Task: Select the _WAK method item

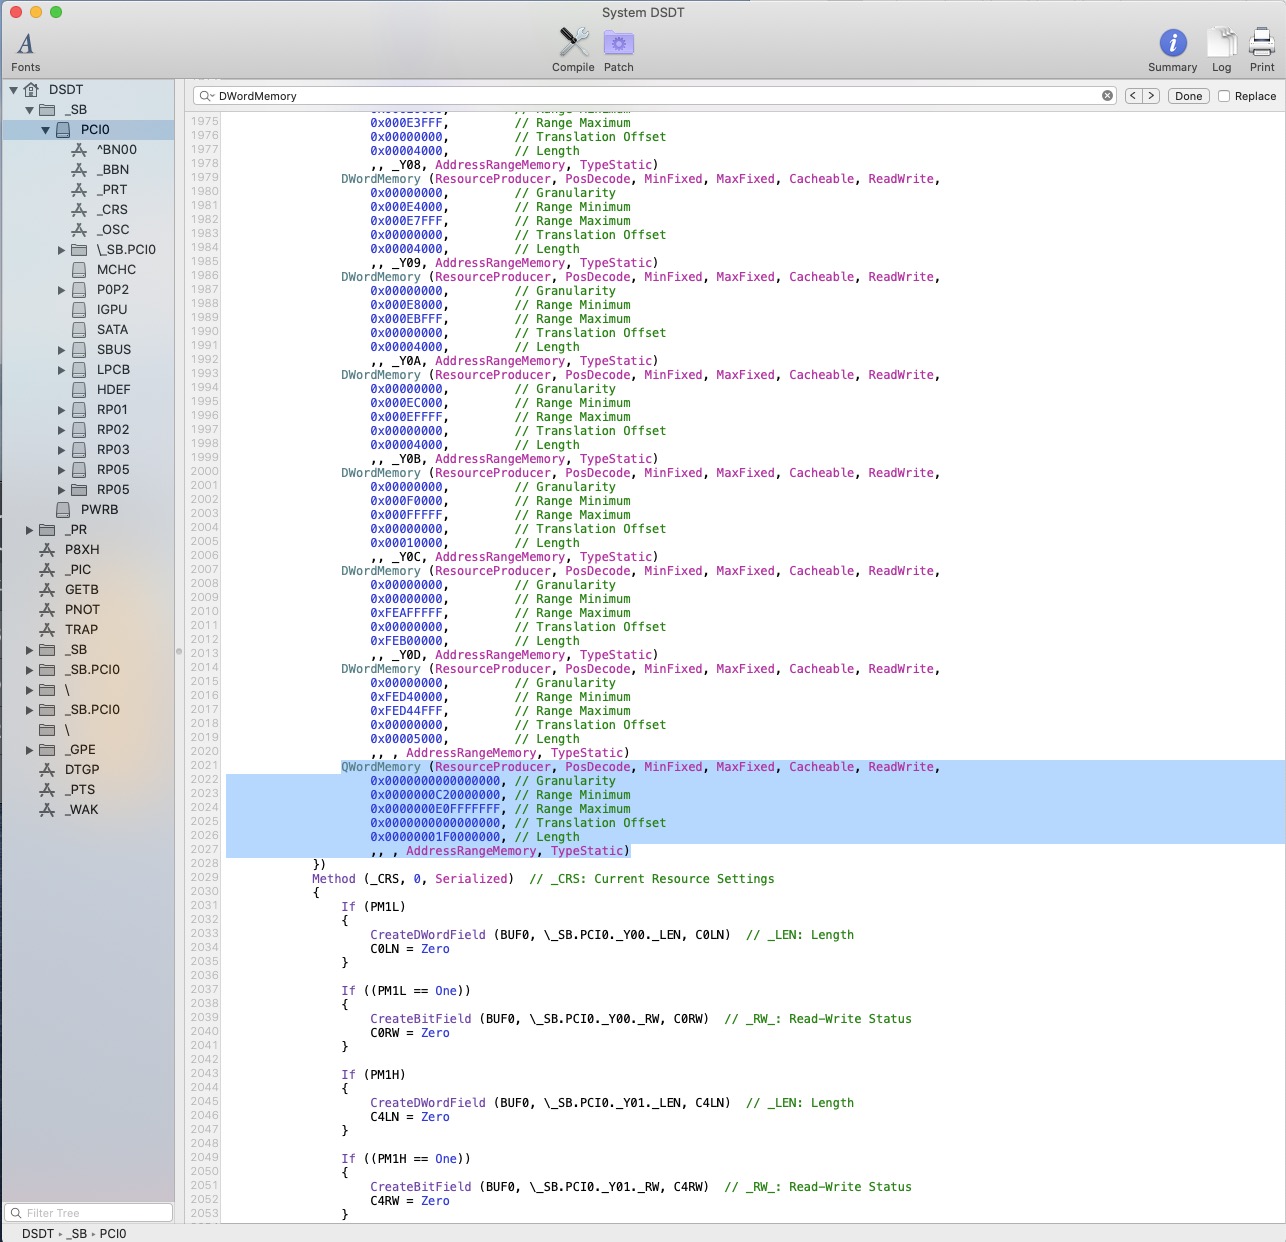Action: point(82,810)
